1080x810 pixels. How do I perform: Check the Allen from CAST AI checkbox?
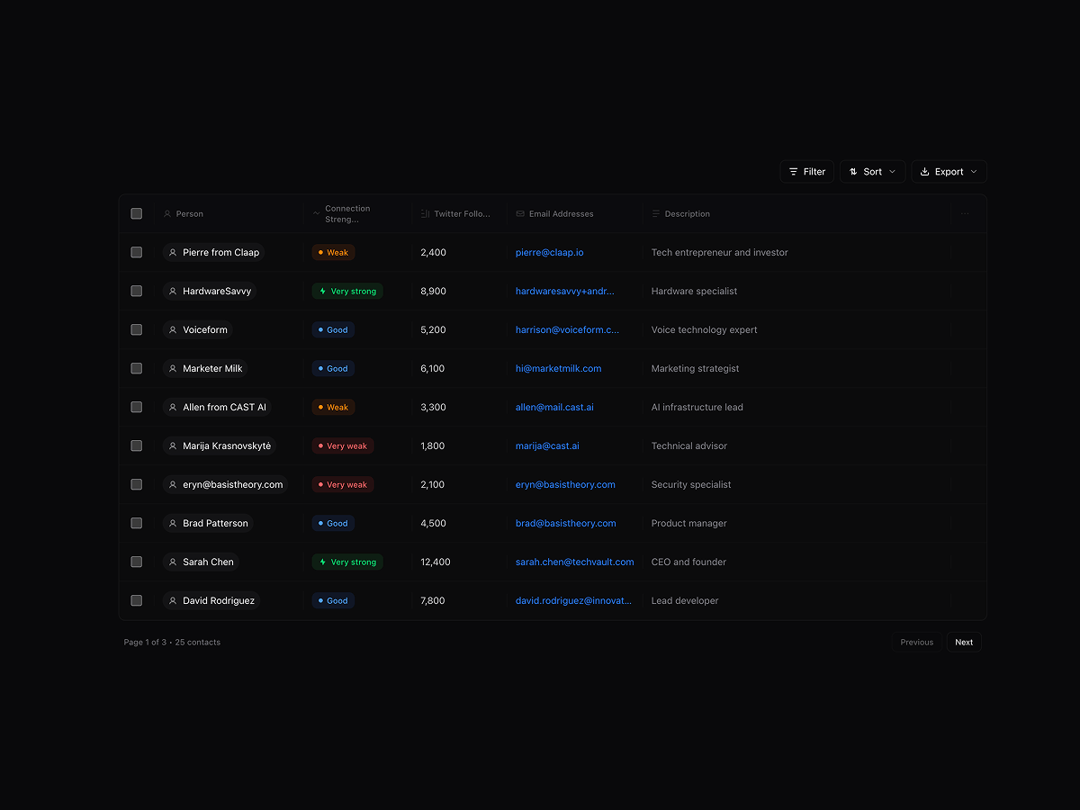click(x=136, y=407)
